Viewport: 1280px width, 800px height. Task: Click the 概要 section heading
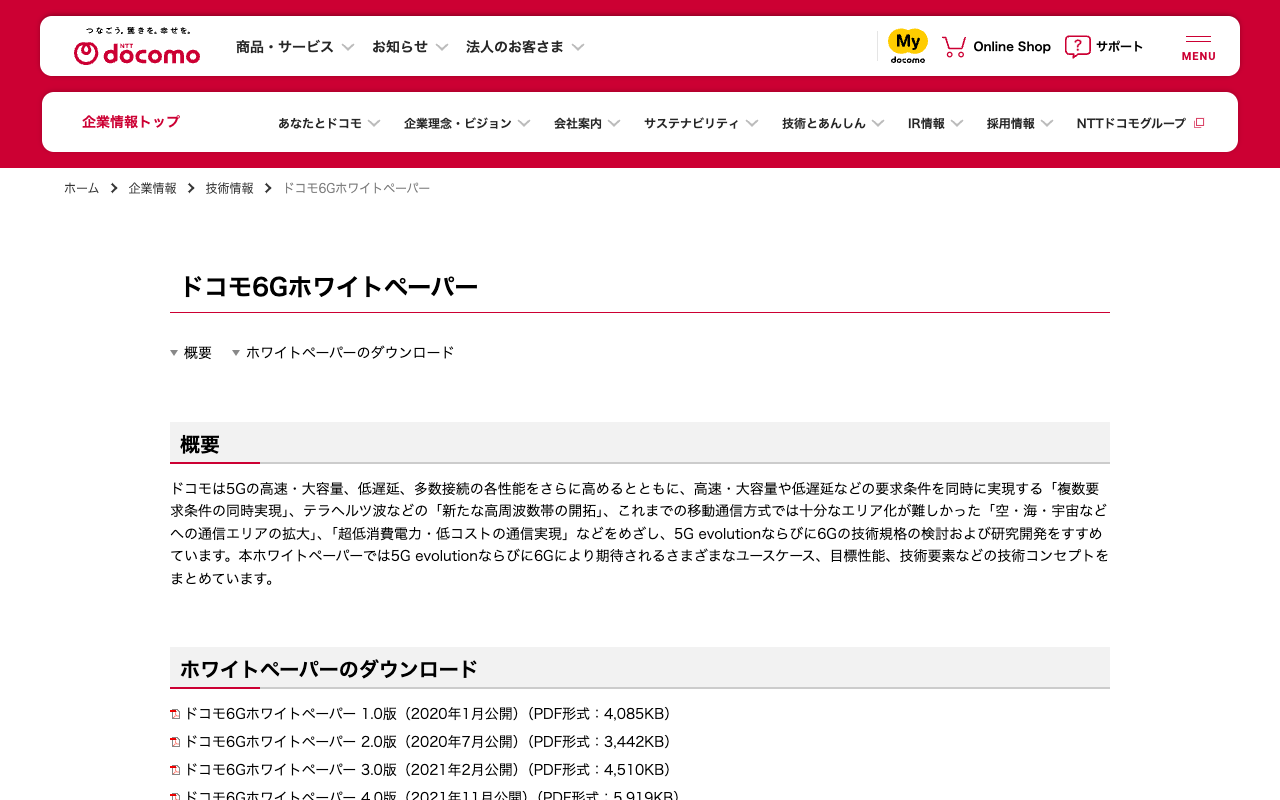coord(200,445)
